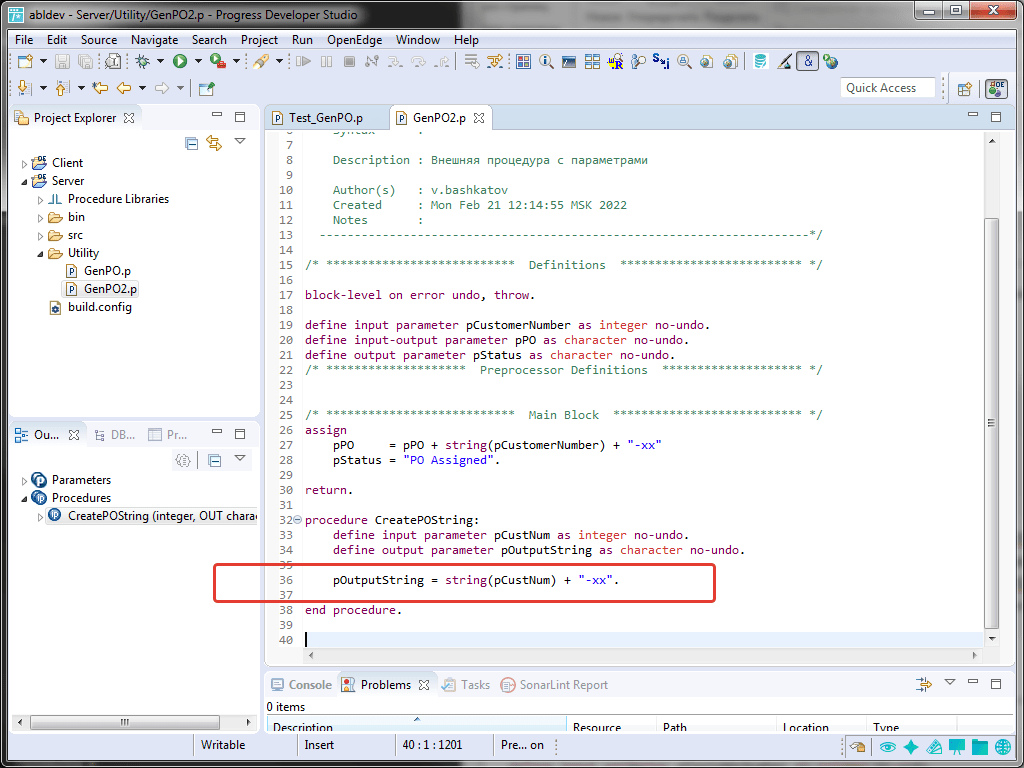Click Collapse All in Project Explorer

(191, 143)
